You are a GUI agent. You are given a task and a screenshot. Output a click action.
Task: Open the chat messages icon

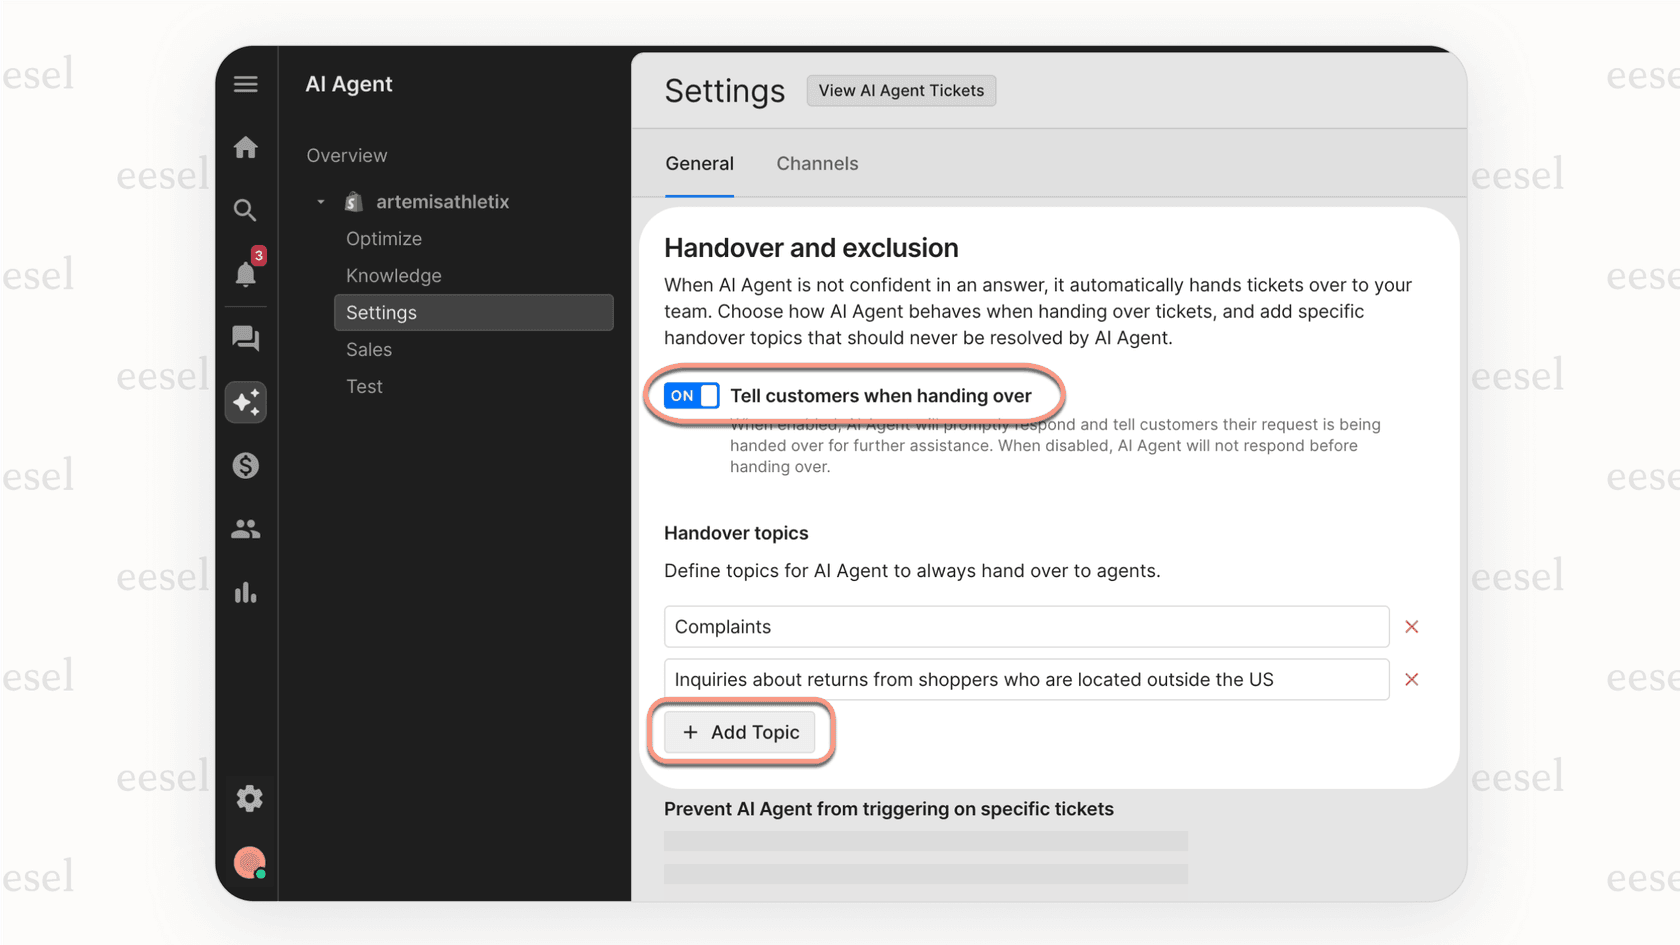click(x=246, y=339)
